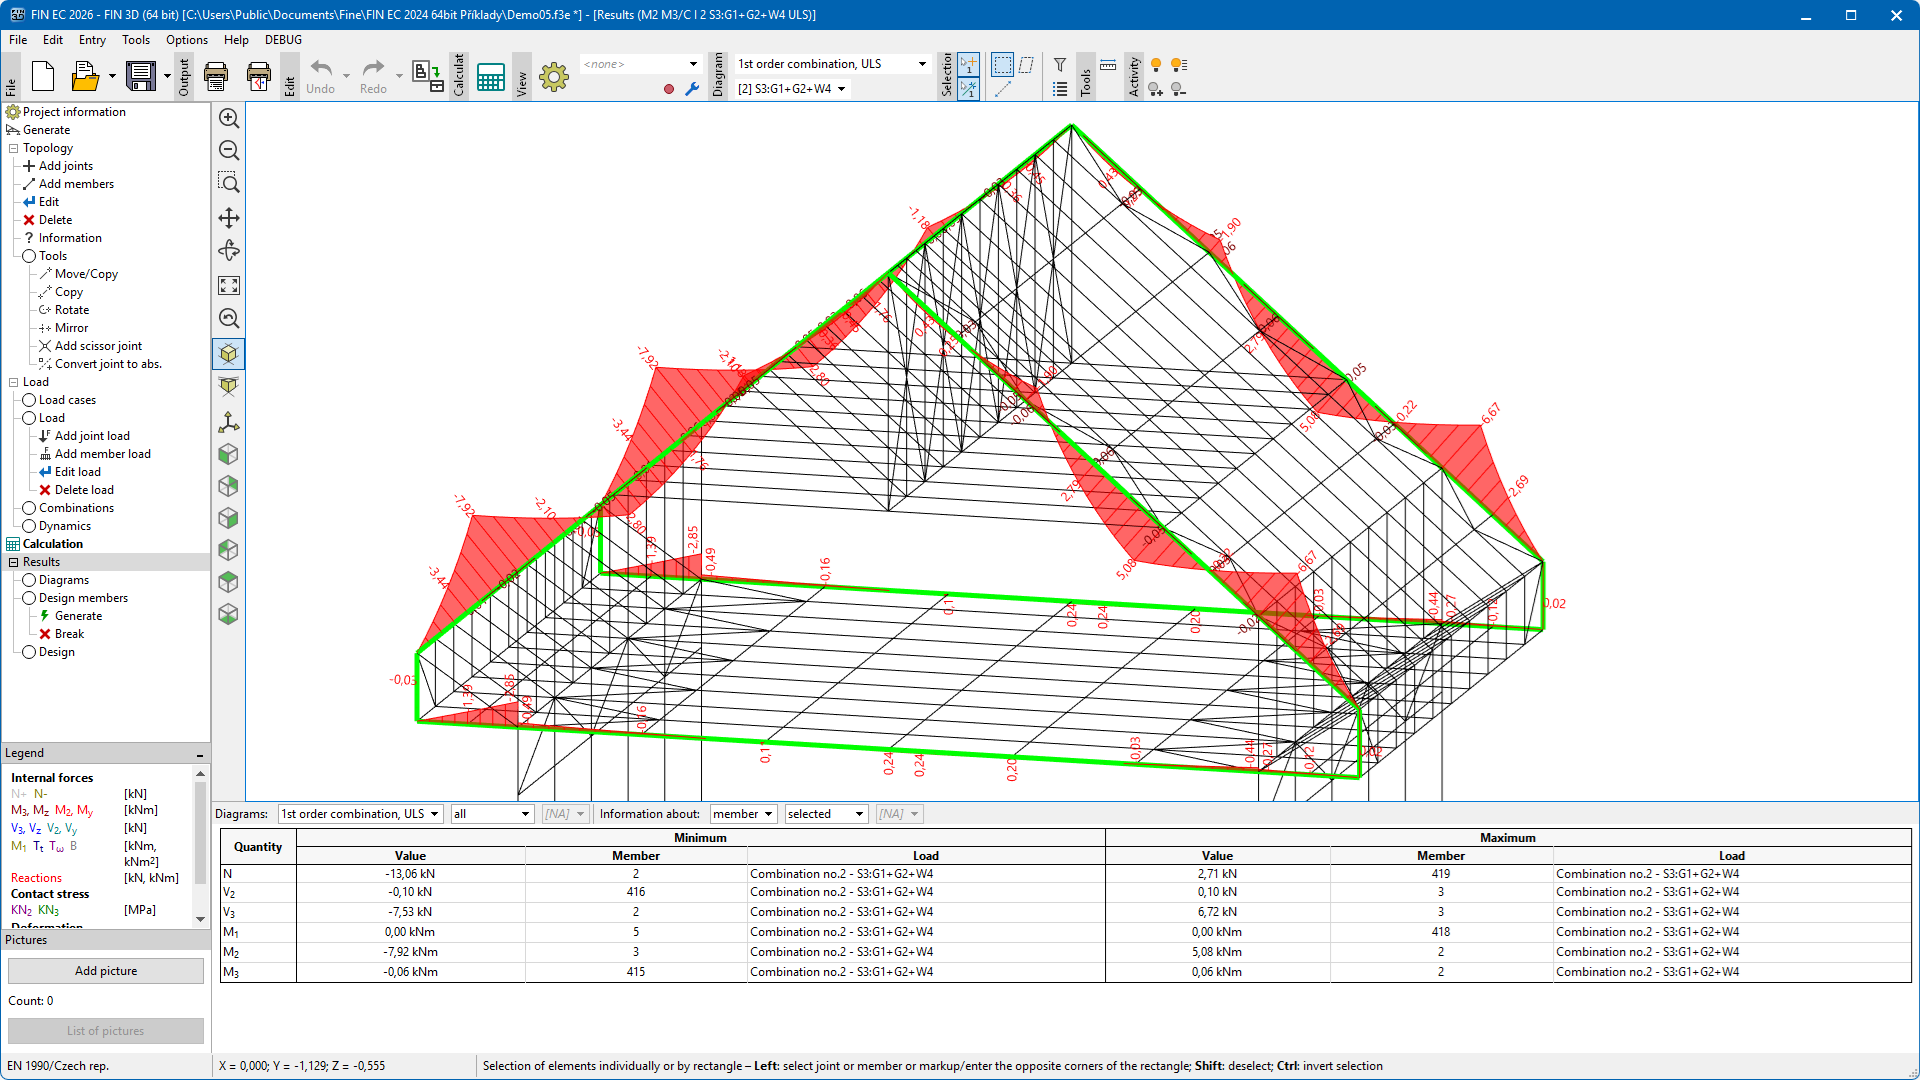Click the selection filter funnel icon

pyautogui.click(x=1060, y=65)
